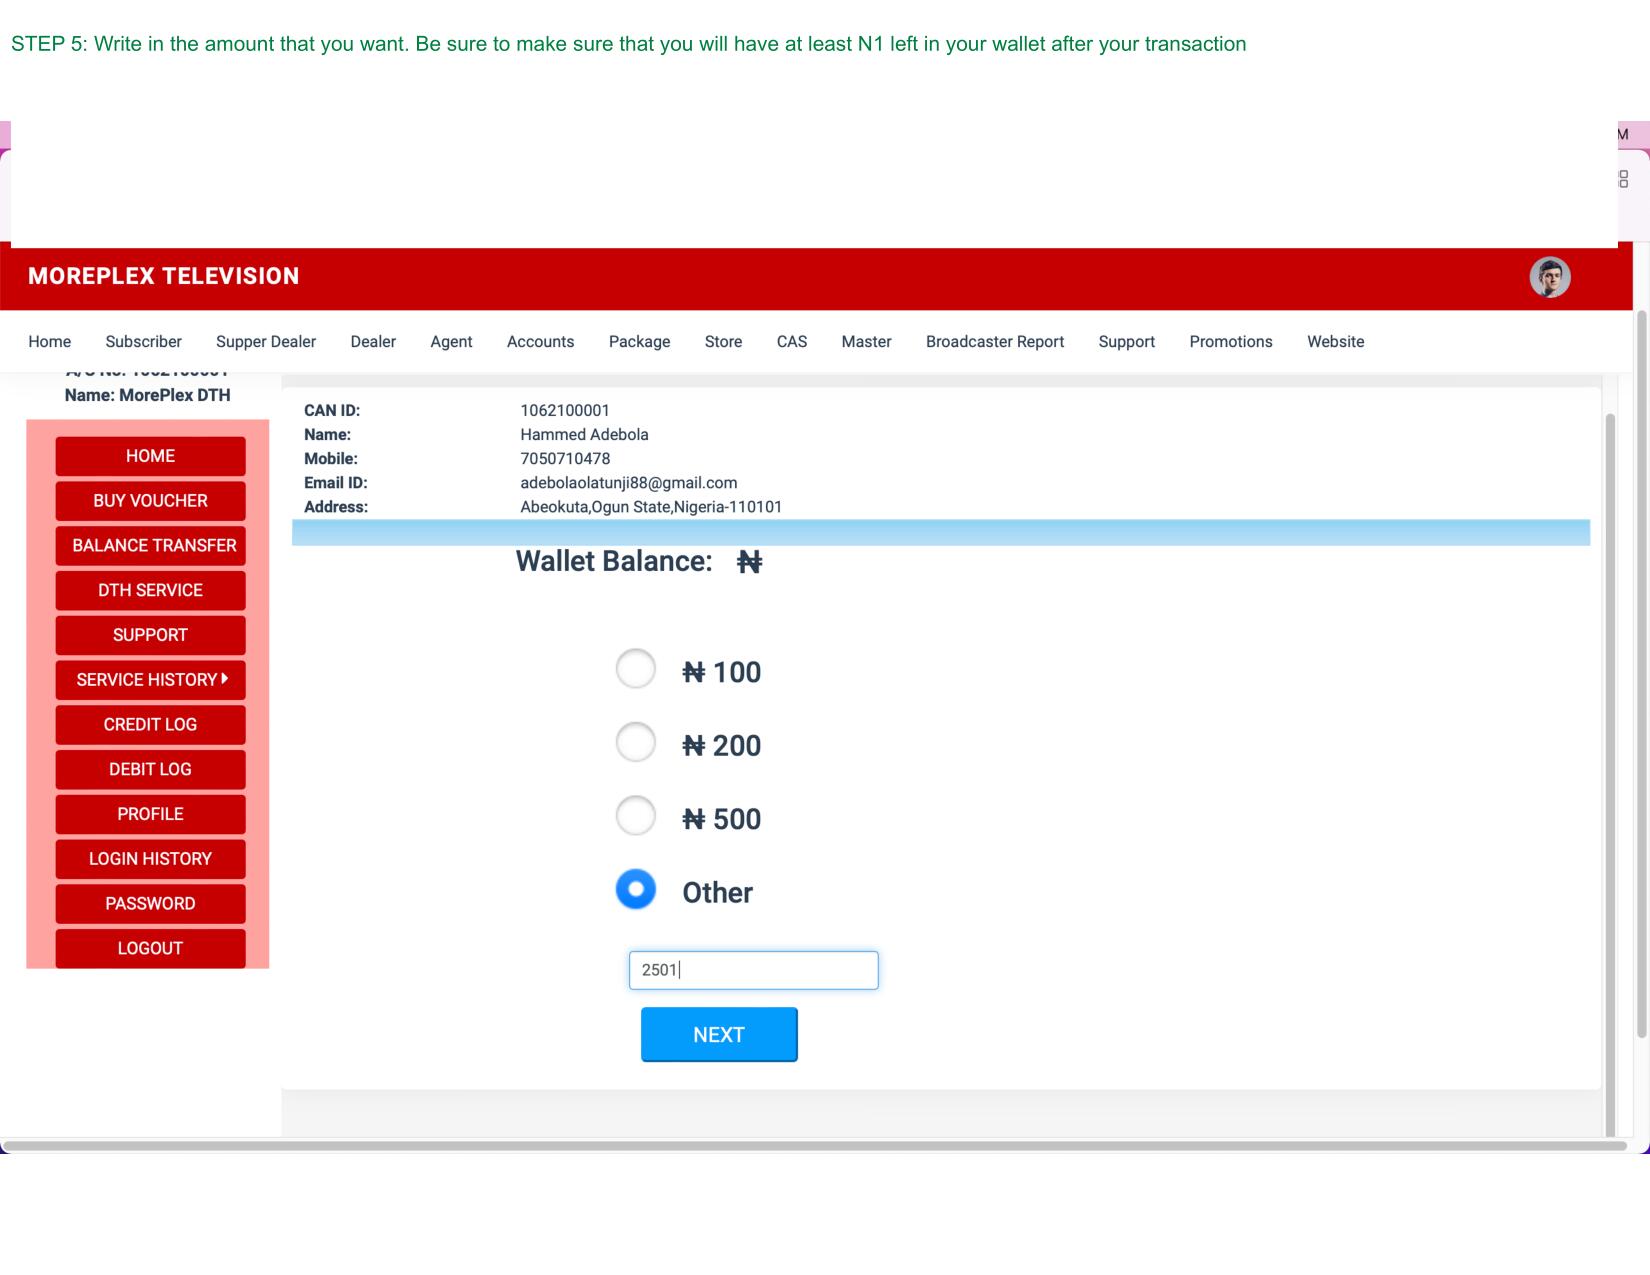This screenshot has height=1275, width=1650.
Task: Click the MOREPLEX TELEVISION header title
Action: [164, 276]
